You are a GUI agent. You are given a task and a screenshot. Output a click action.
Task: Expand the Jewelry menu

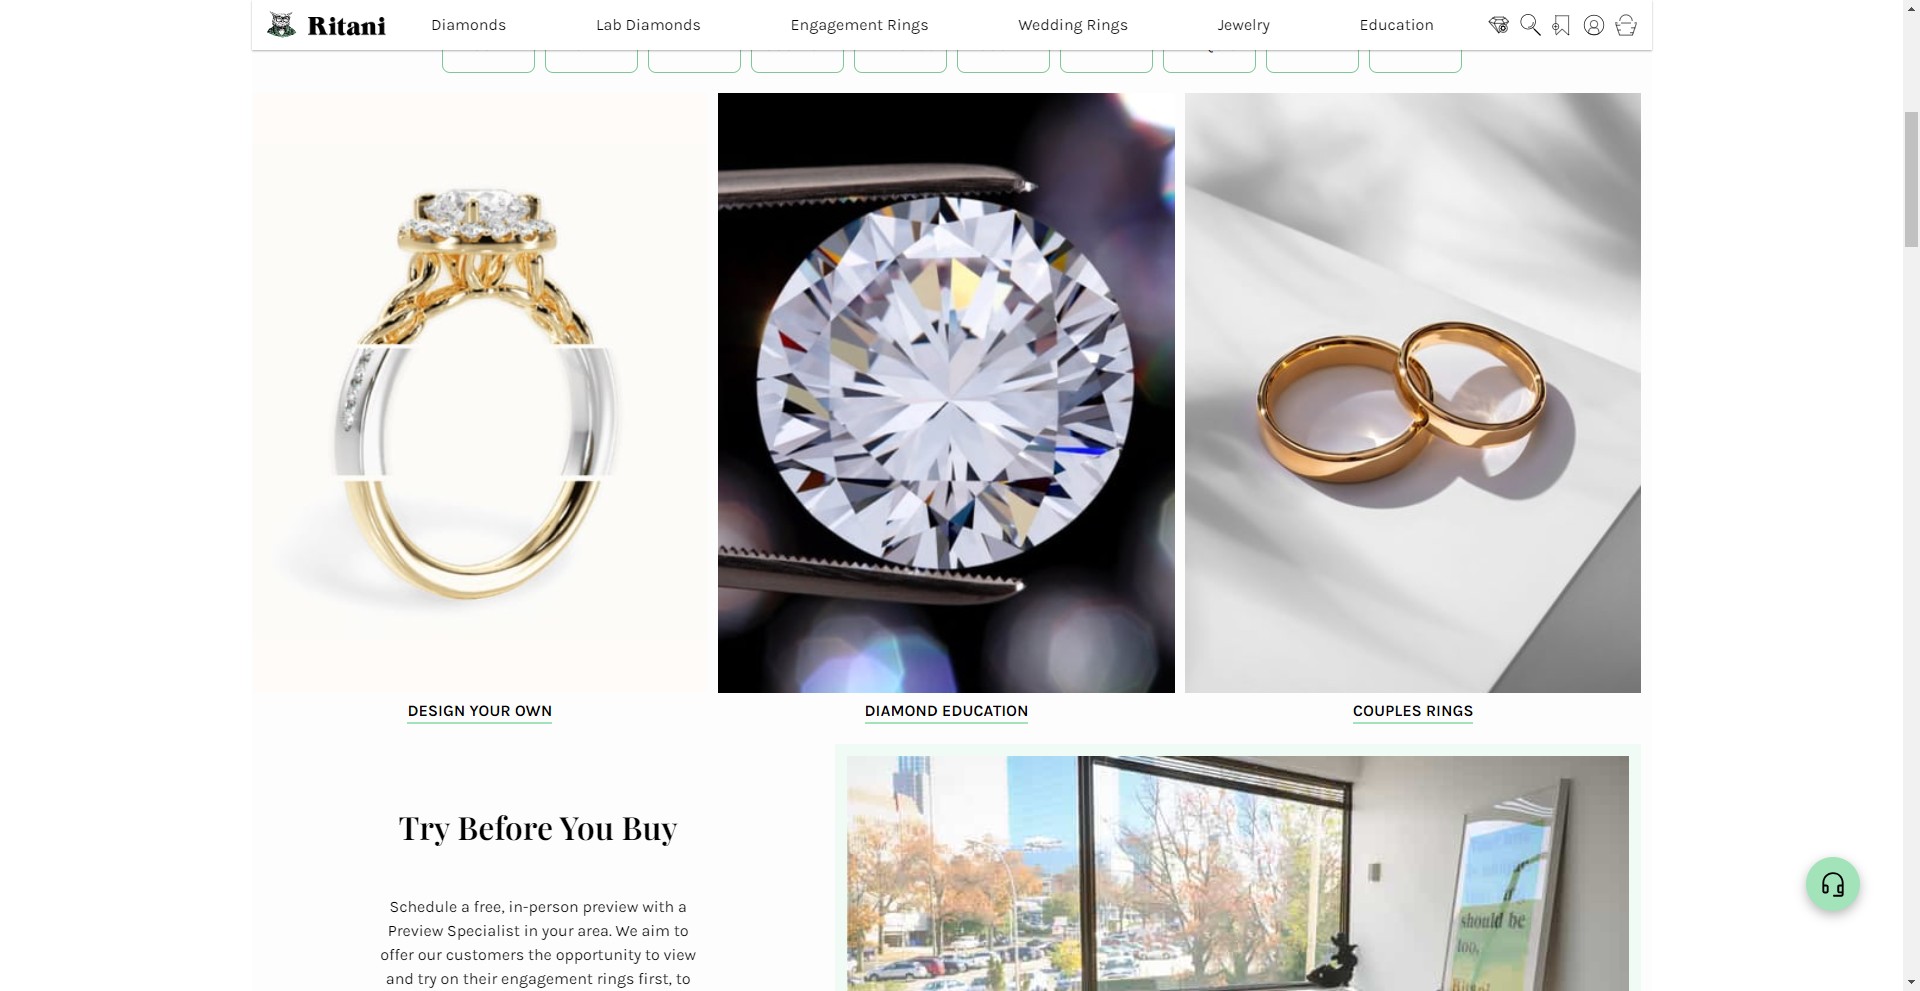pyautogui.click(x=1243, y=25)
